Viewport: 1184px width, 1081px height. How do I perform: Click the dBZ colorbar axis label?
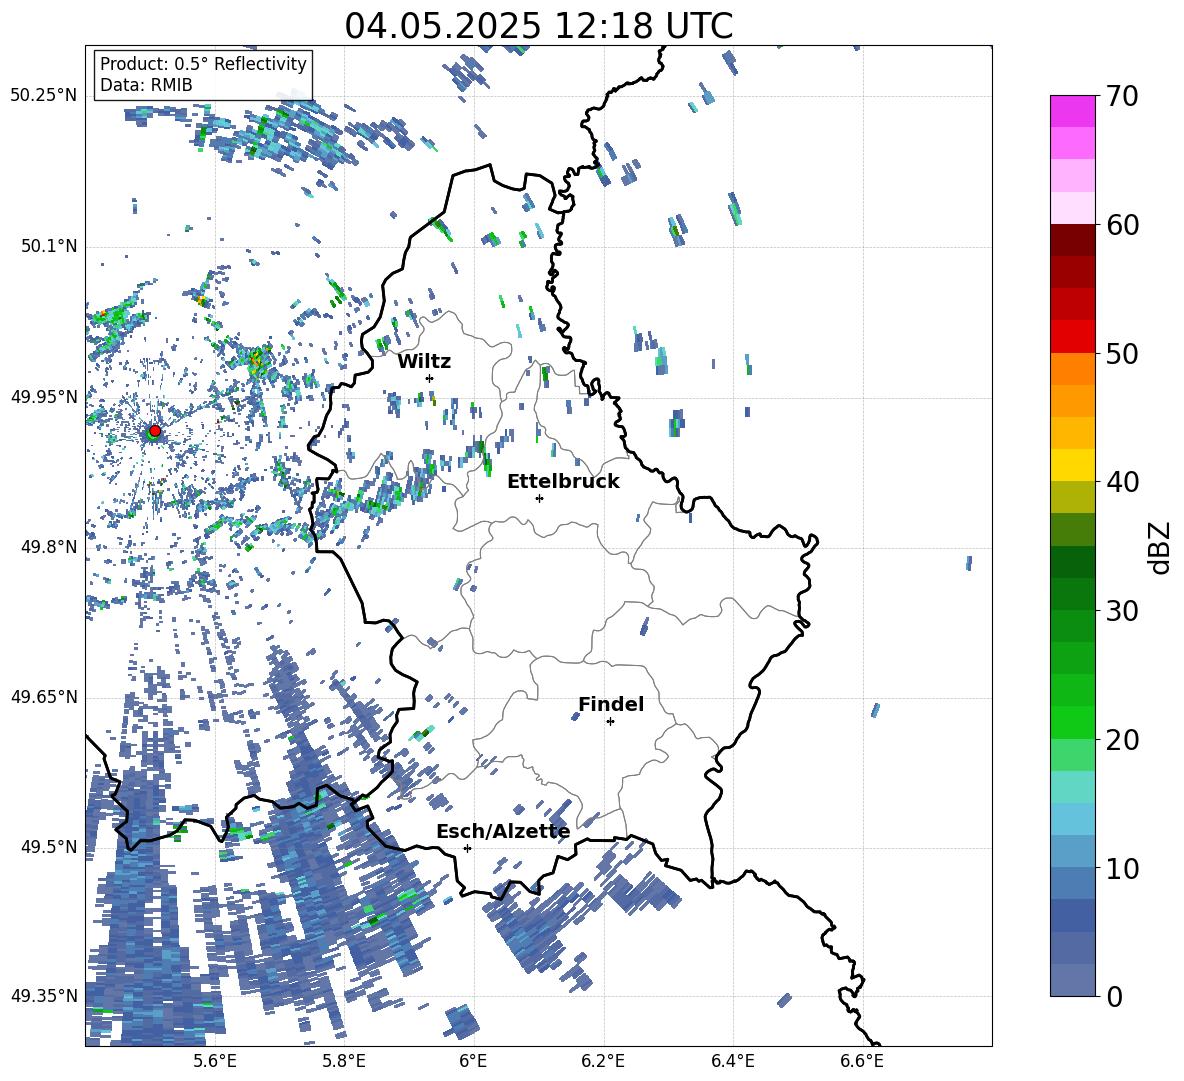tap(1160, 547)
